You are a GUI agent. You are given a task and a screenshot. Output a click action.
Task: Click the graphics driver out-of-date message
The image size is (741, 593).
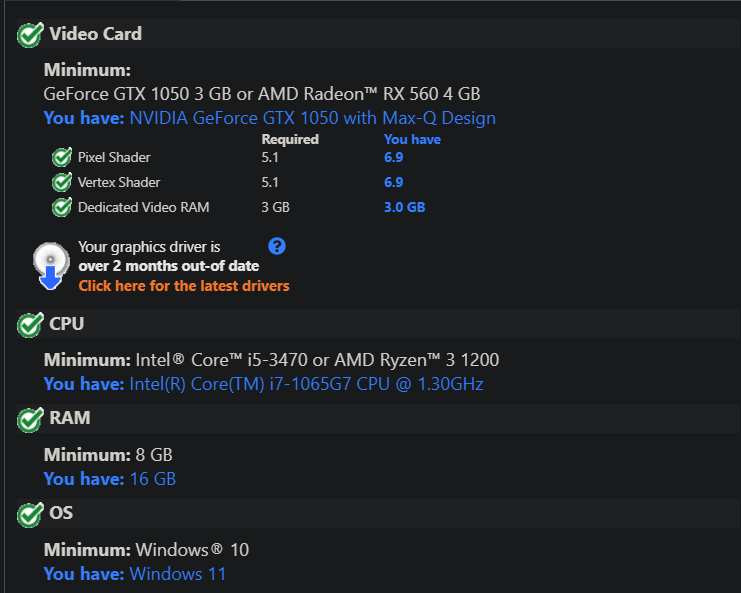pyautogui.click(x=168, y=256)
